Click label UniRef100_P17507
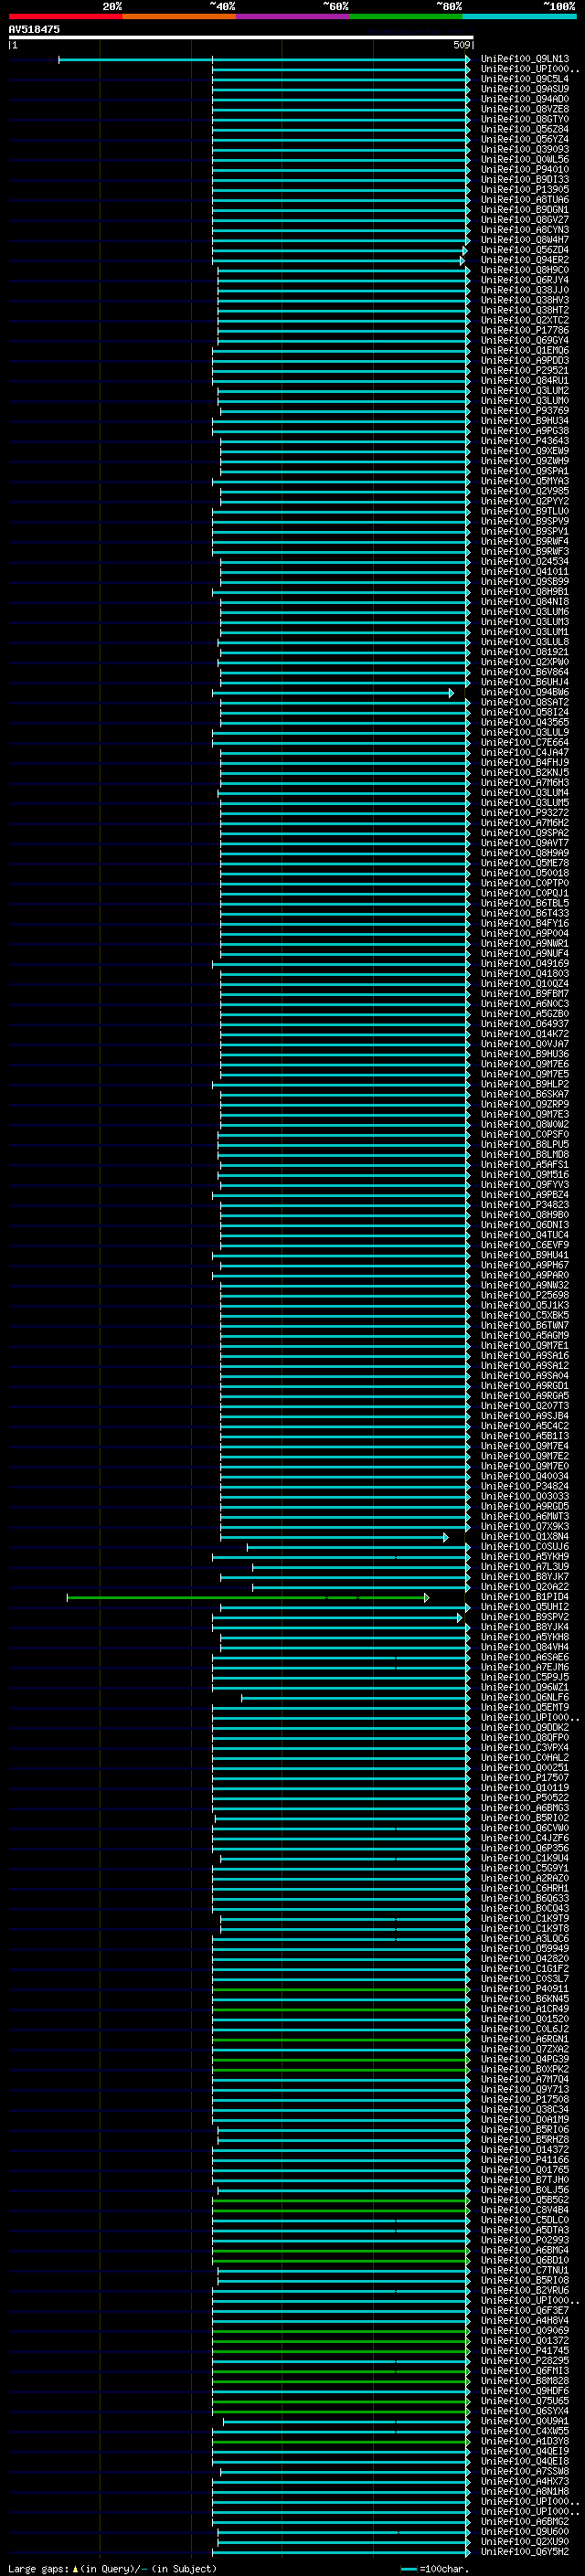Viewport: 585px width, 2576px height. (525, 1778)
